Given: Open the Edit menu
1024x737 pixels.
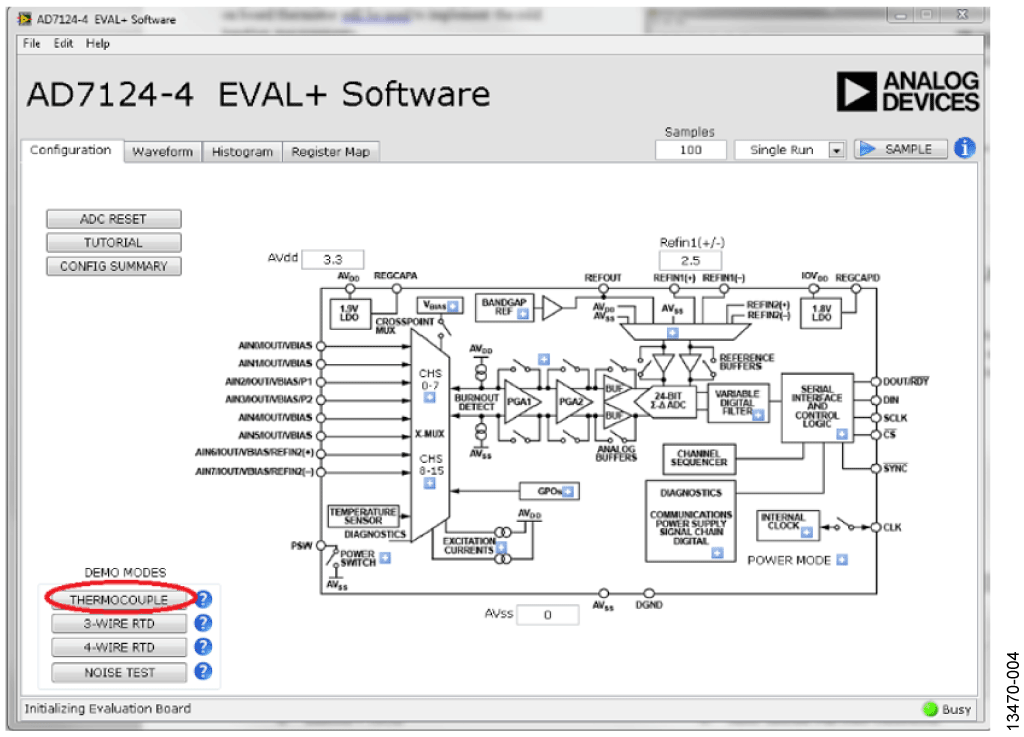Looking at the screenshot, I should point(63,44).
